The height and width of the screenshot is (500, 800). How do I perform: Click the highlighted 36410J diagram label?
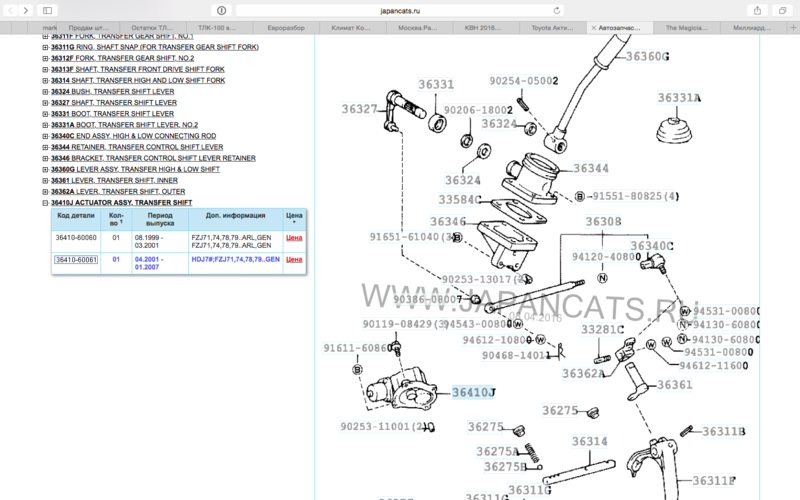[473, 392]
